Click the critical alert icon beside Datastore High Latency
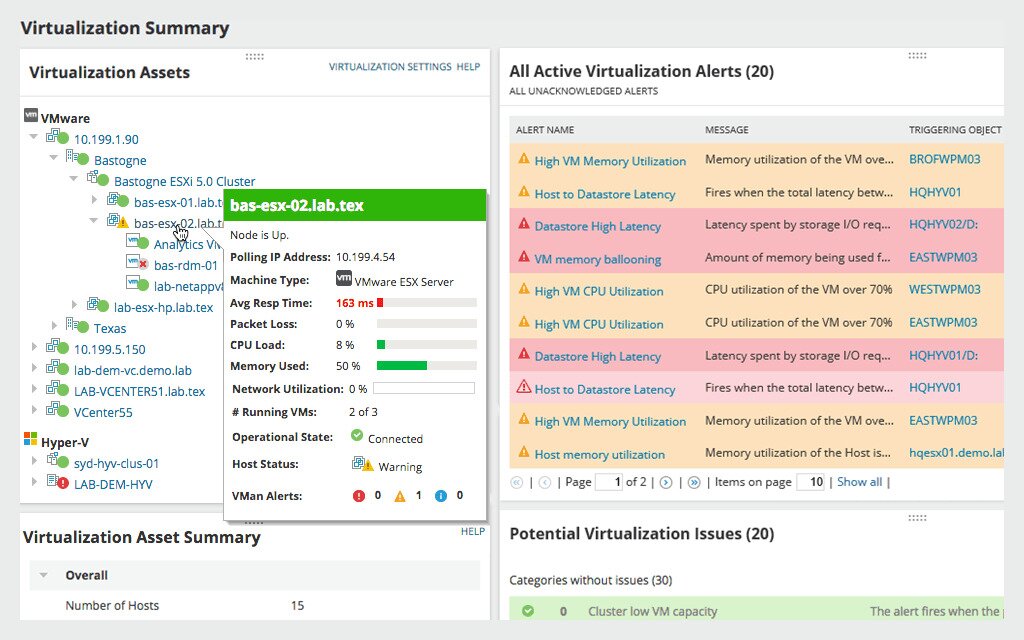This screenshot has height=640, width=1024. point(525,226)
